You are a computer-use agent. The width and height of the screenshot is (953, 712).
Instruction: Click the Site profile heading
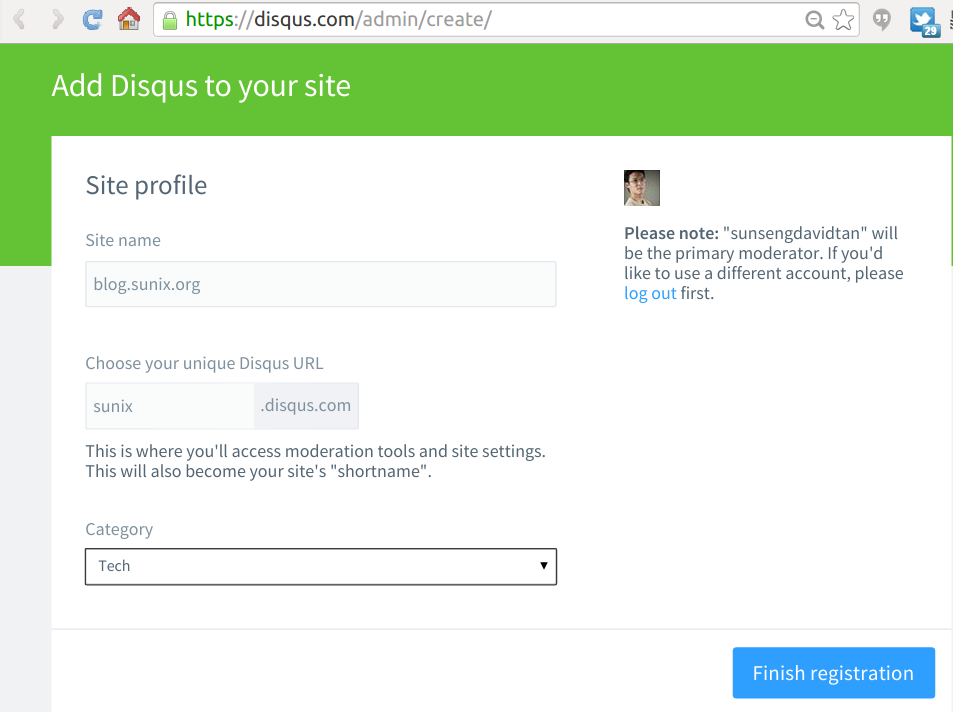pyautogui.click(x=146, y=185)
